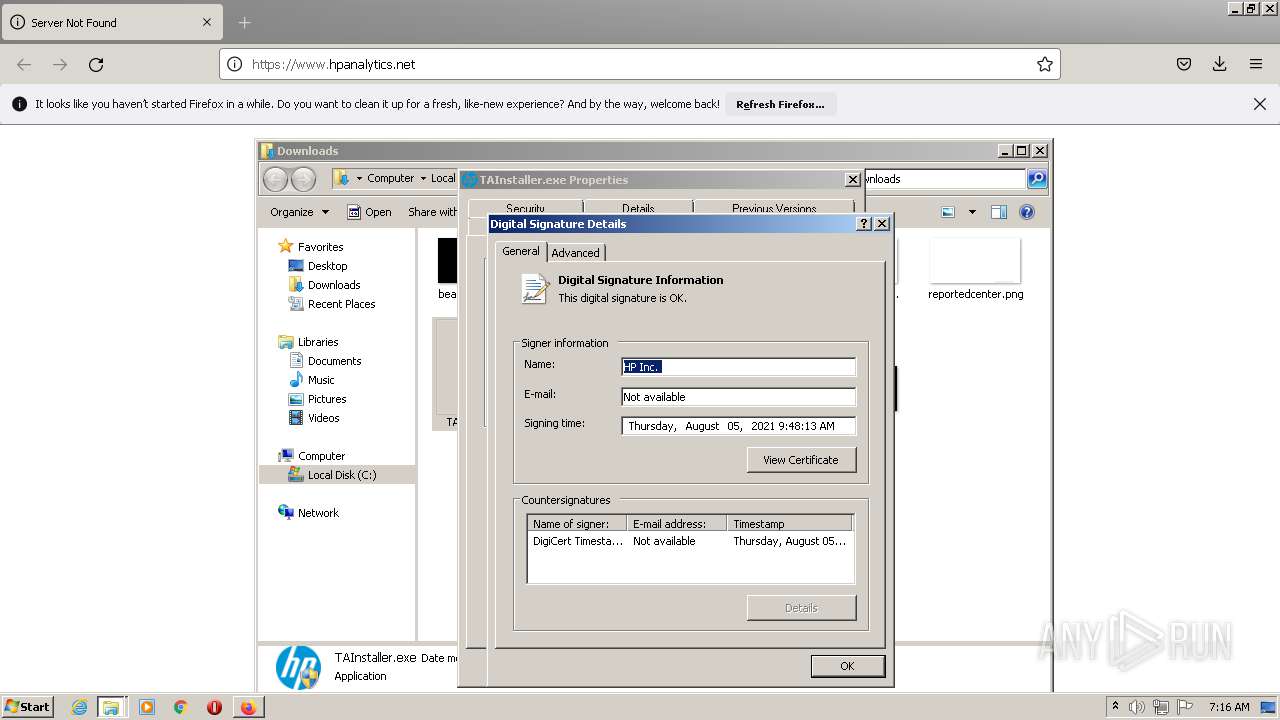Image resolution: width=1280 pixels, height=720 pixels.
Task: Click E-mail address column header
Action: coord(677,524)
